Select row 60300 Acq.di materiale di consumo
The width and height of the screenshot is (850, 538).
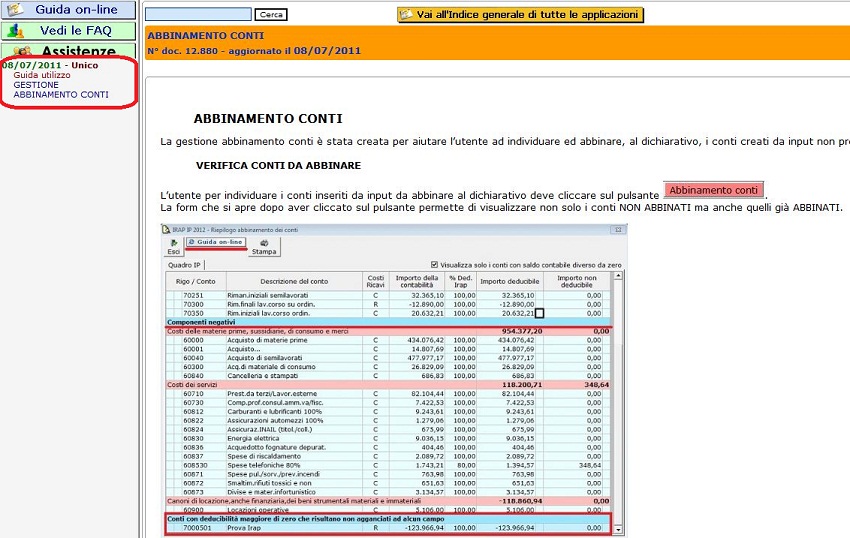(x=388, y=367)
